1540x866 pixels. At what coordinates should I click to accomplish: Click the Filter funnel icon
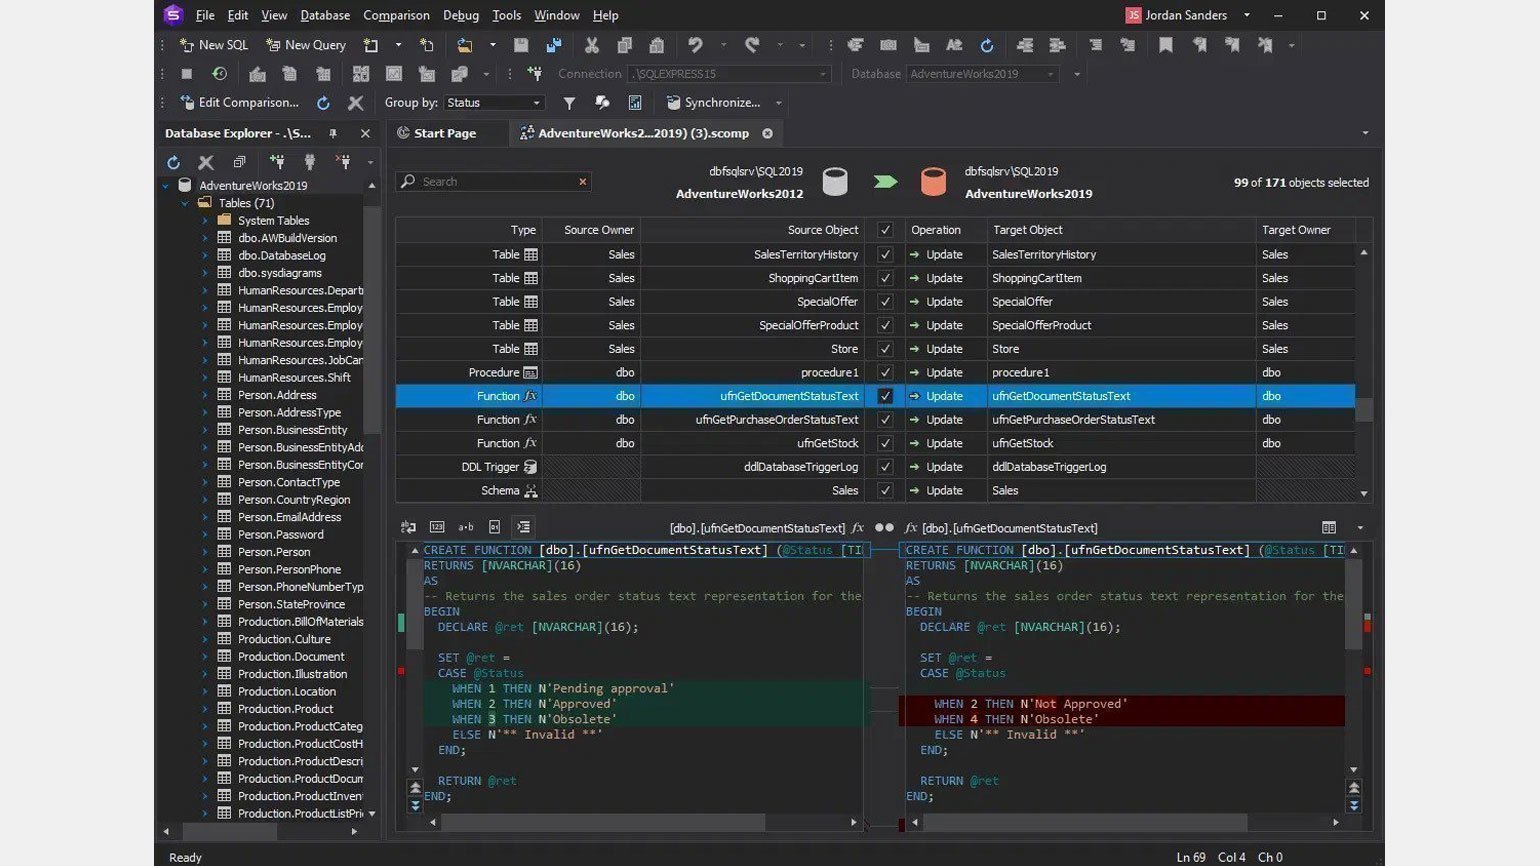[569, 103]
